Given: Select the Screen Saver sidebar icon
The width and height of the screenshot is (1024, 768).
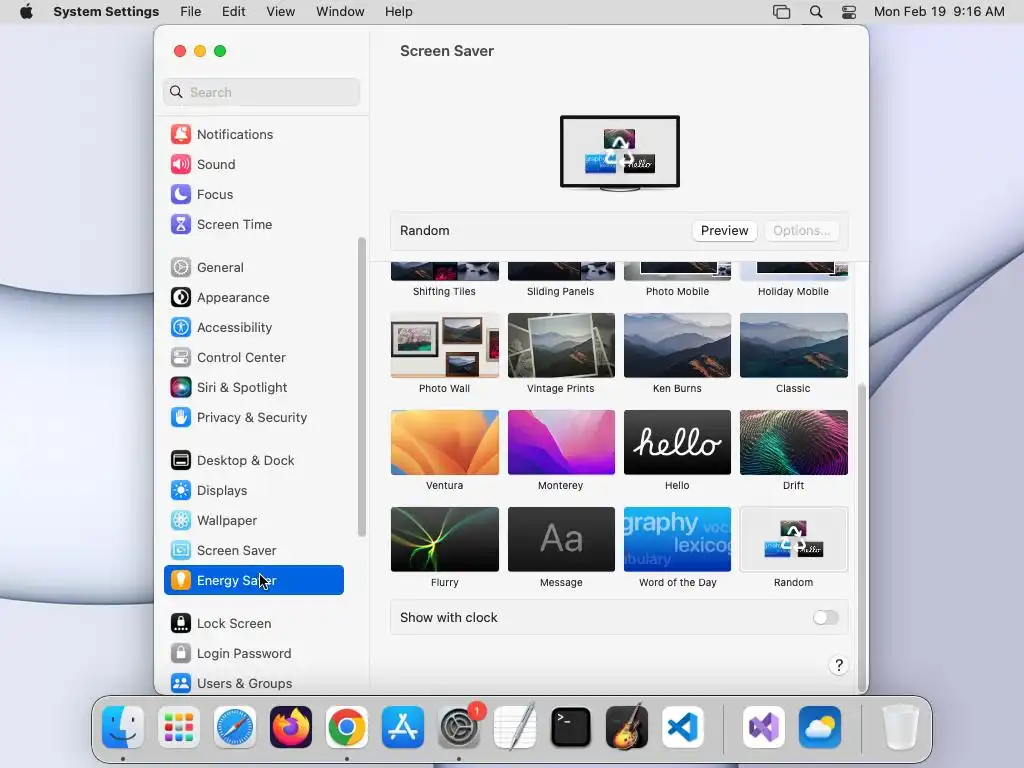Looking at the screenshot, I should coord(181,551).
